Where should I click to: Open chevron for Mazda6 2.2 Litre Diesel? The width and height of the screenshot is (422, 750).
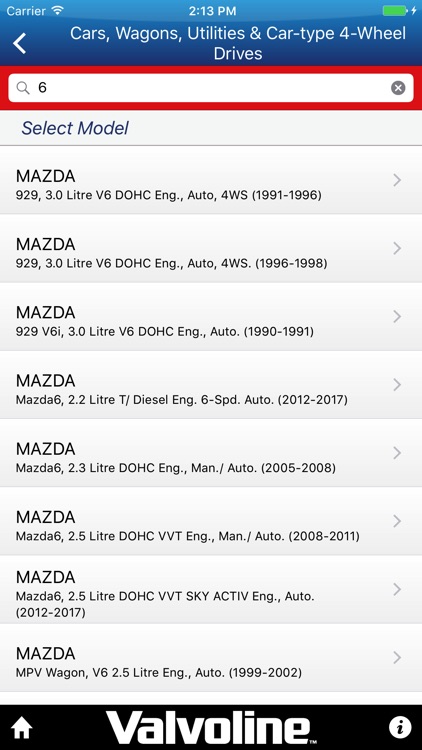click(x=397, y=385)
